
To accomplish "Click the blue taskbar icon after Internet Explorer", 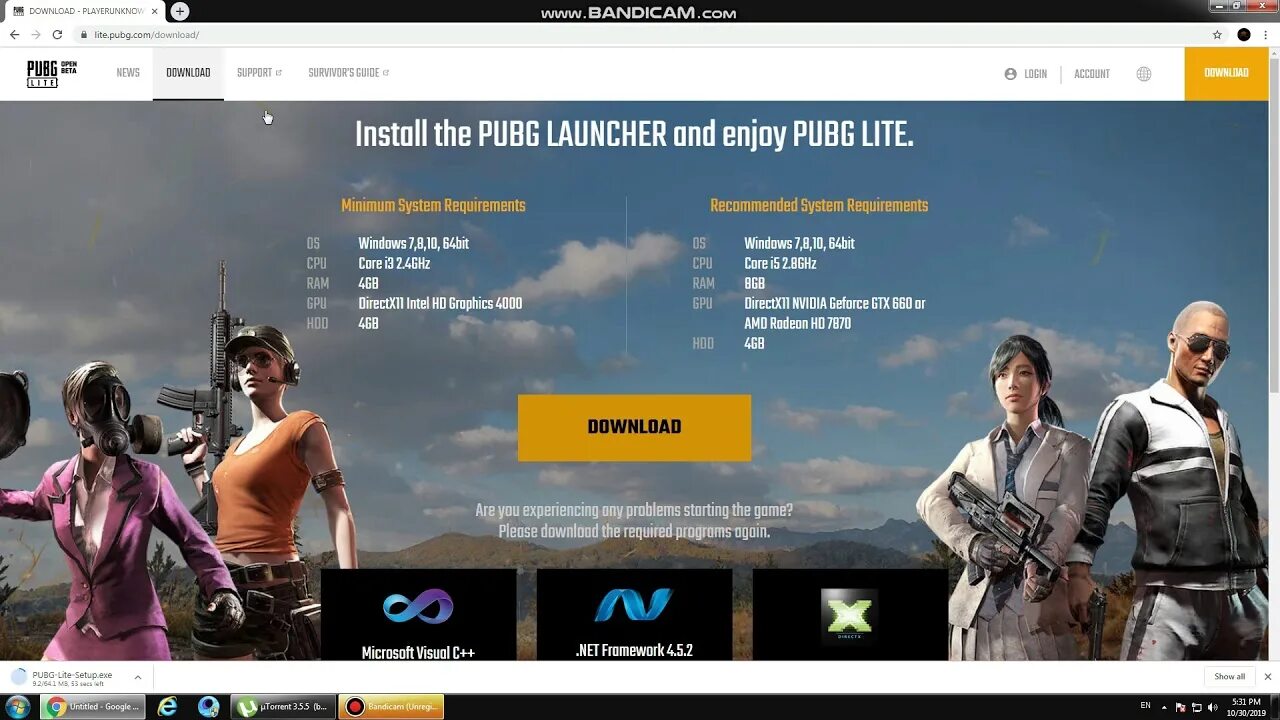I will tap(208, 707).
